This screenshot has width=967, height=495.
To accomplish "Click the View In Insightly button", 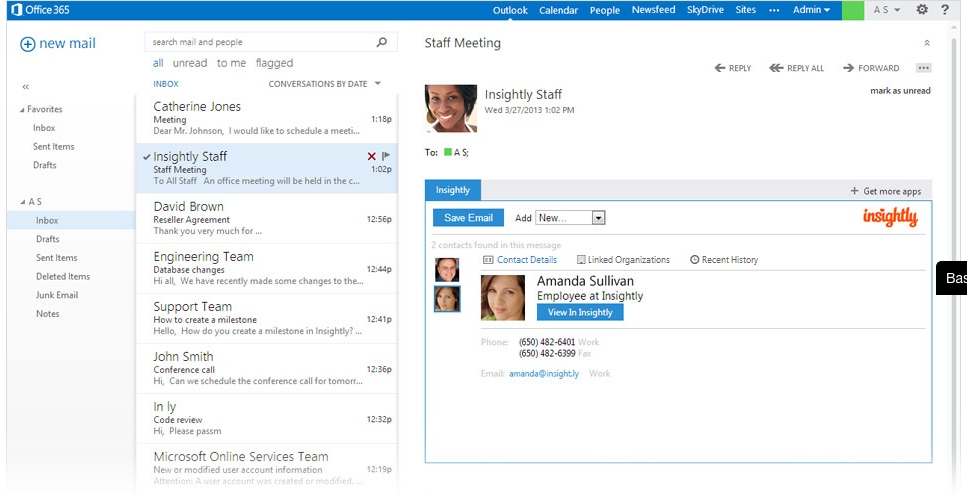I will [x=580, y=313].
